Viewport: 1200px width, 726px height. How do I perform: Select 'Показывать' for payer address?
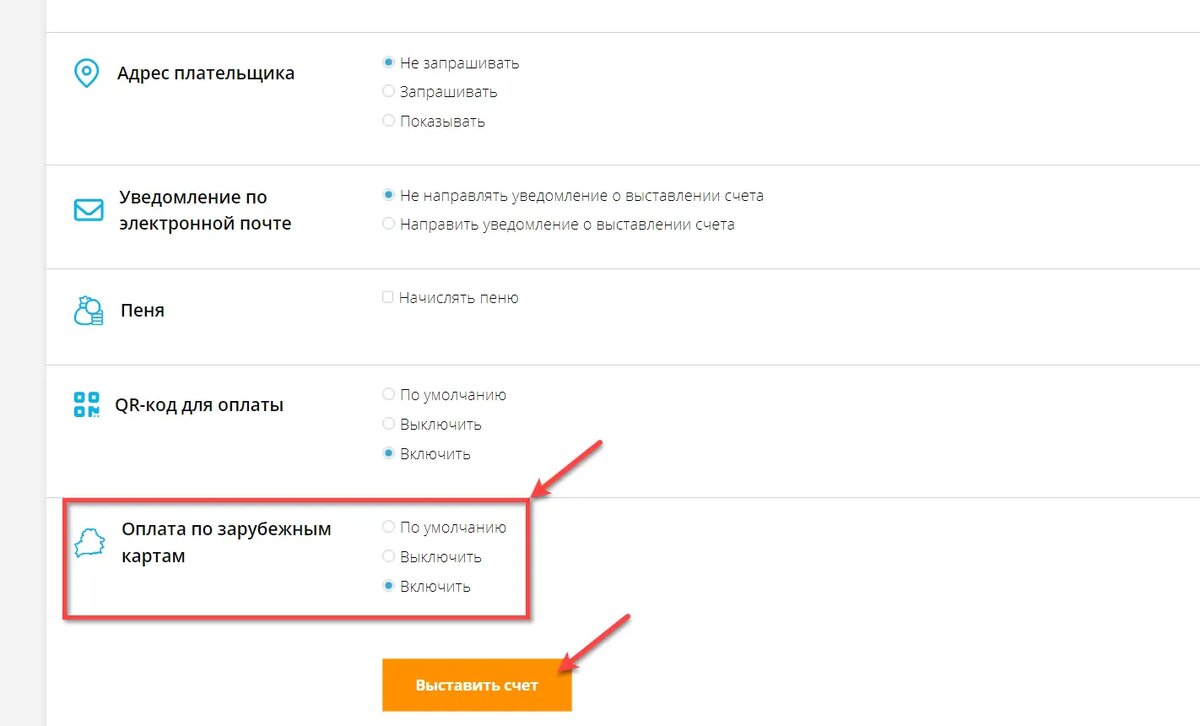(389, 121)
